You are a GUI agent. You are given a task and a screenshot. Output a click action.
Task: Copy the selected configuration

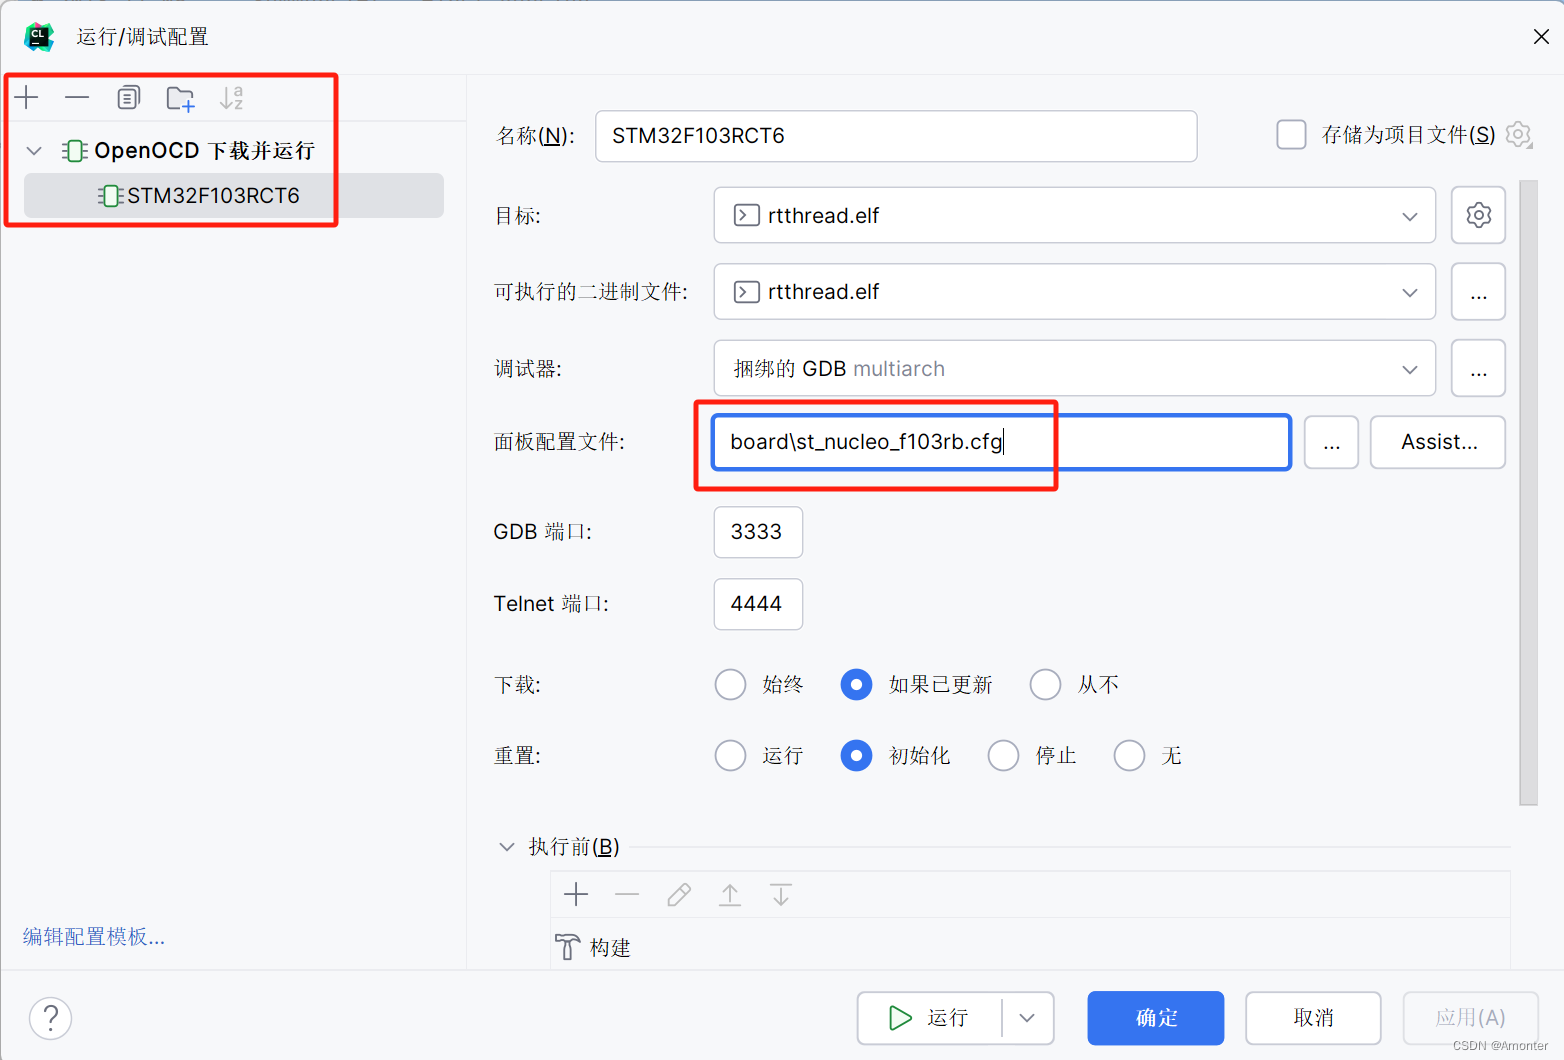point(128,97)
